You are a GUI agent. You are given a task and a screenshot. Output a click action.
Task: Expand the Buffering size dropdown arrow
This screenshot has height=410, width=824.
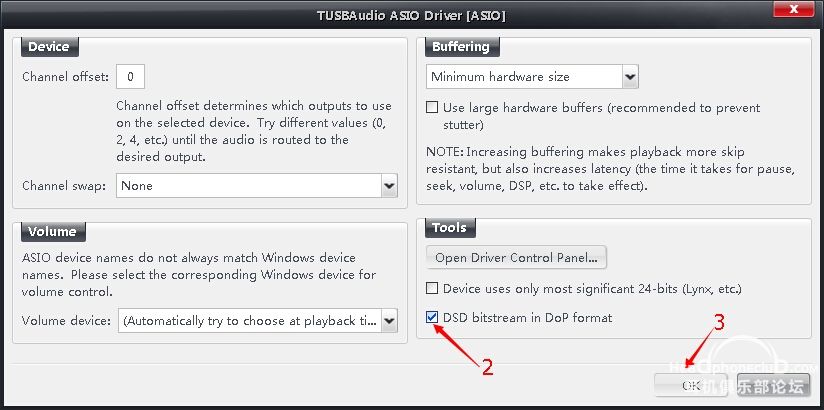[x=630, y=77]
